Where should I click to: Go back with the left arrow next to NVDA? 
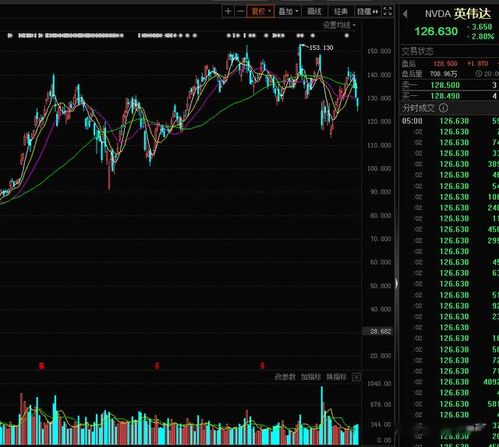[x=405, y=14]
